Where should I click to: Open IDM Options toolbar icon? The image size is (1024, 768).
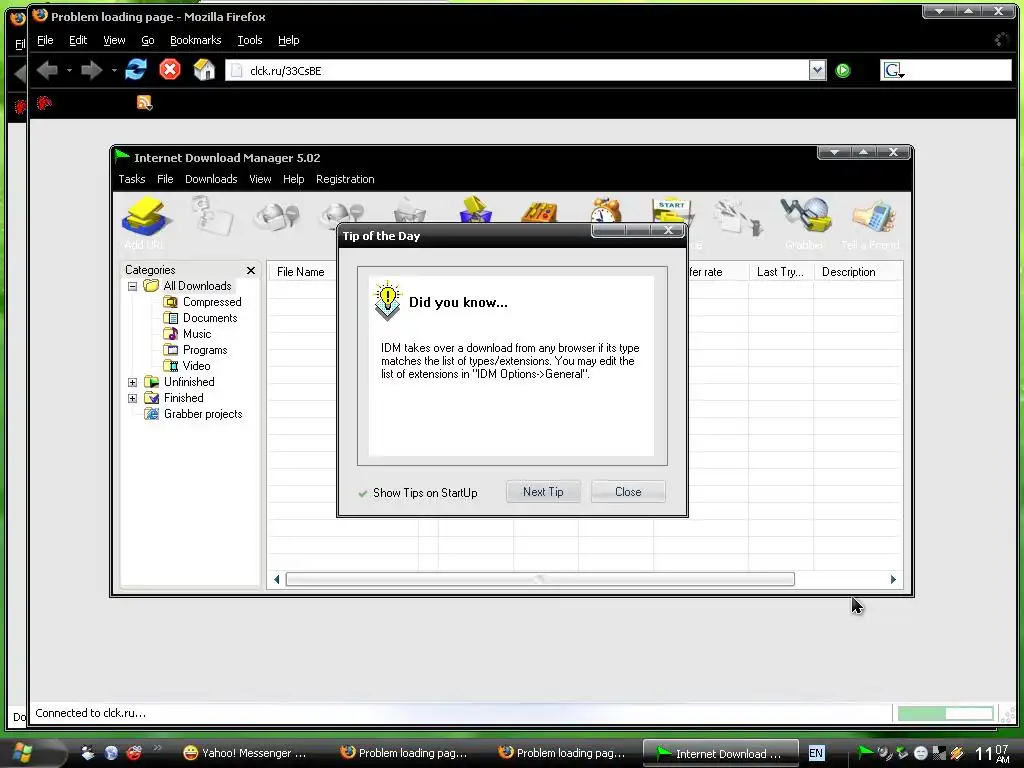click(539, 210)
